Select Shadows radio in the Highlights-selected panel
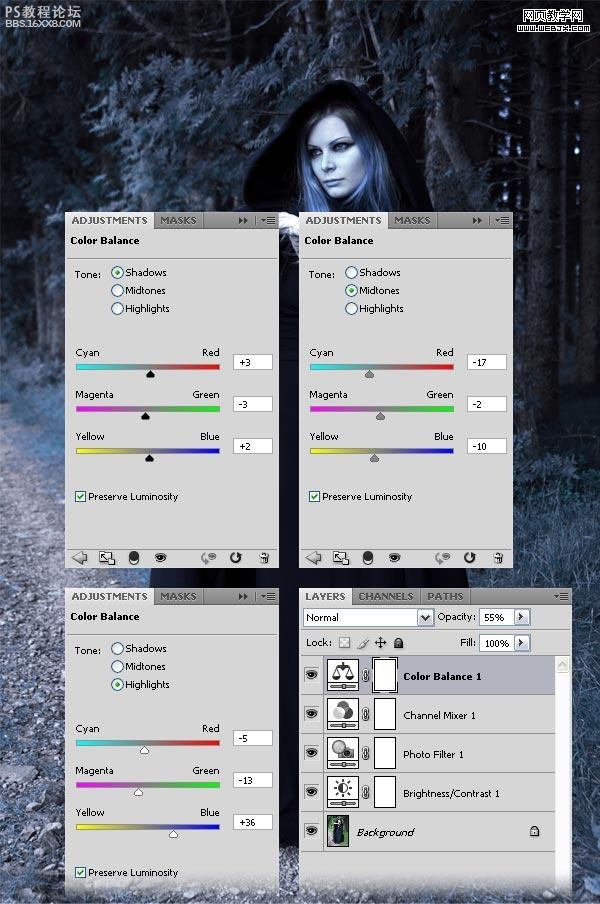The image size is (600, 904). pyautogui.click(x=118, y=648)
